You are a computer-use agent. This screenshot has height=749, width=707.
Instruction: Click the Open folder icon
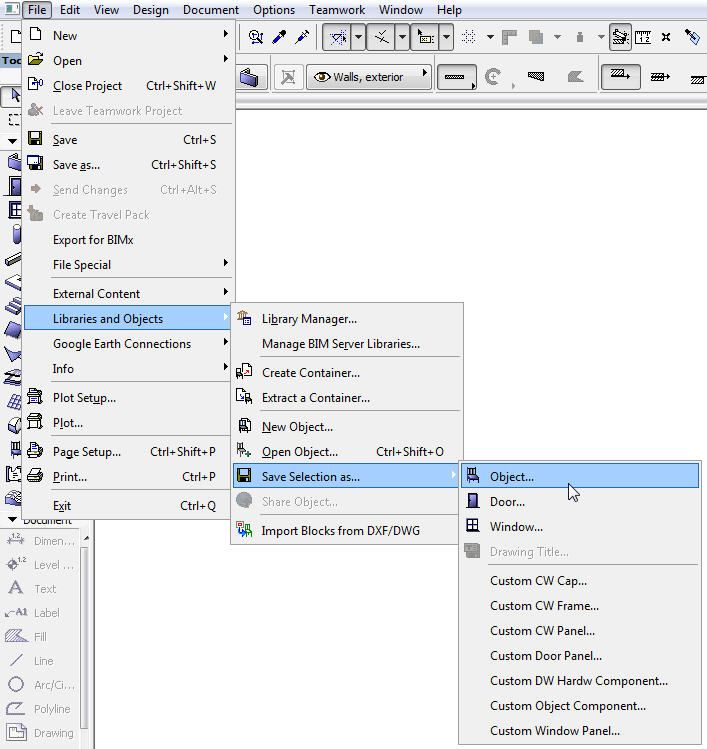click(35, 60)
